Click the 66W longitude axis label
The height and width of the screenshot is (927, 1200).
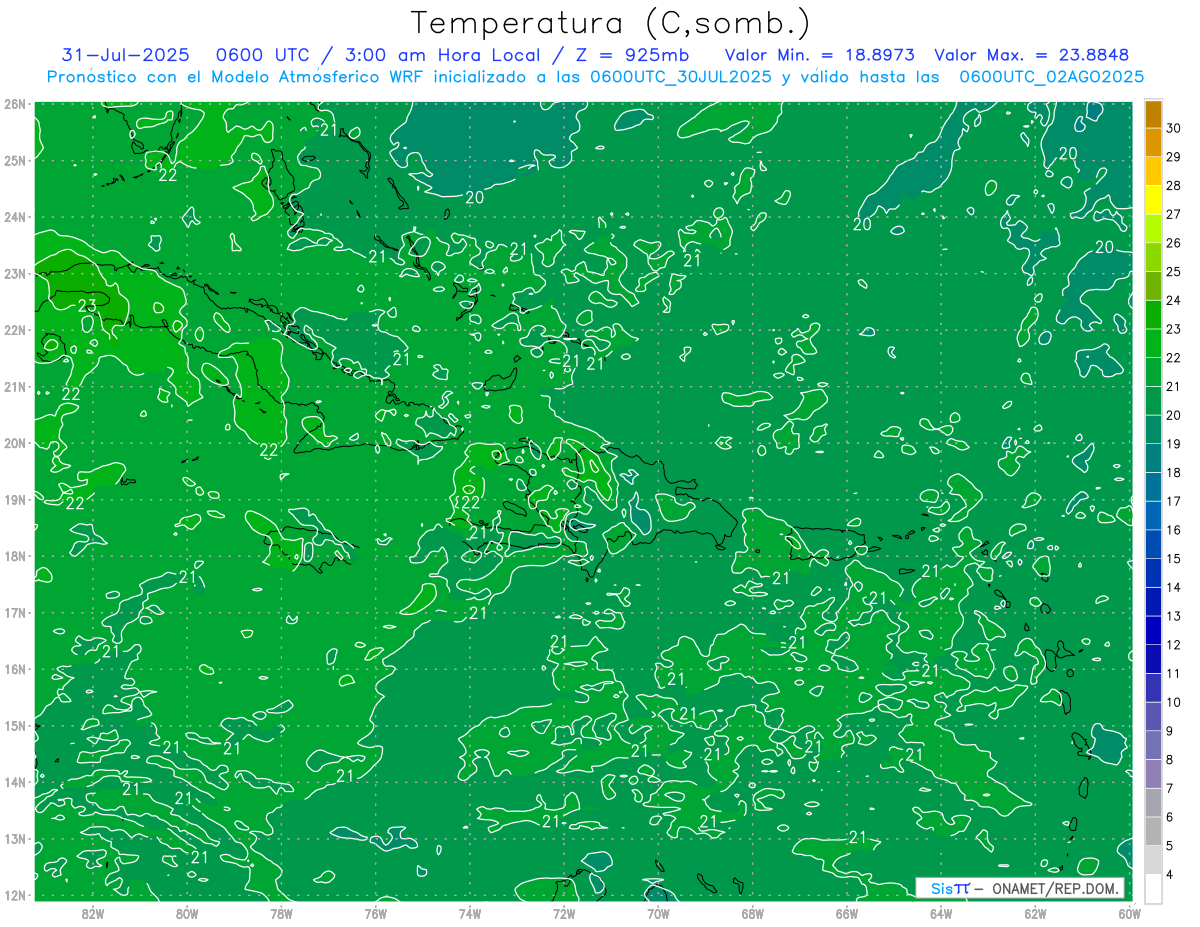point(846,913)
